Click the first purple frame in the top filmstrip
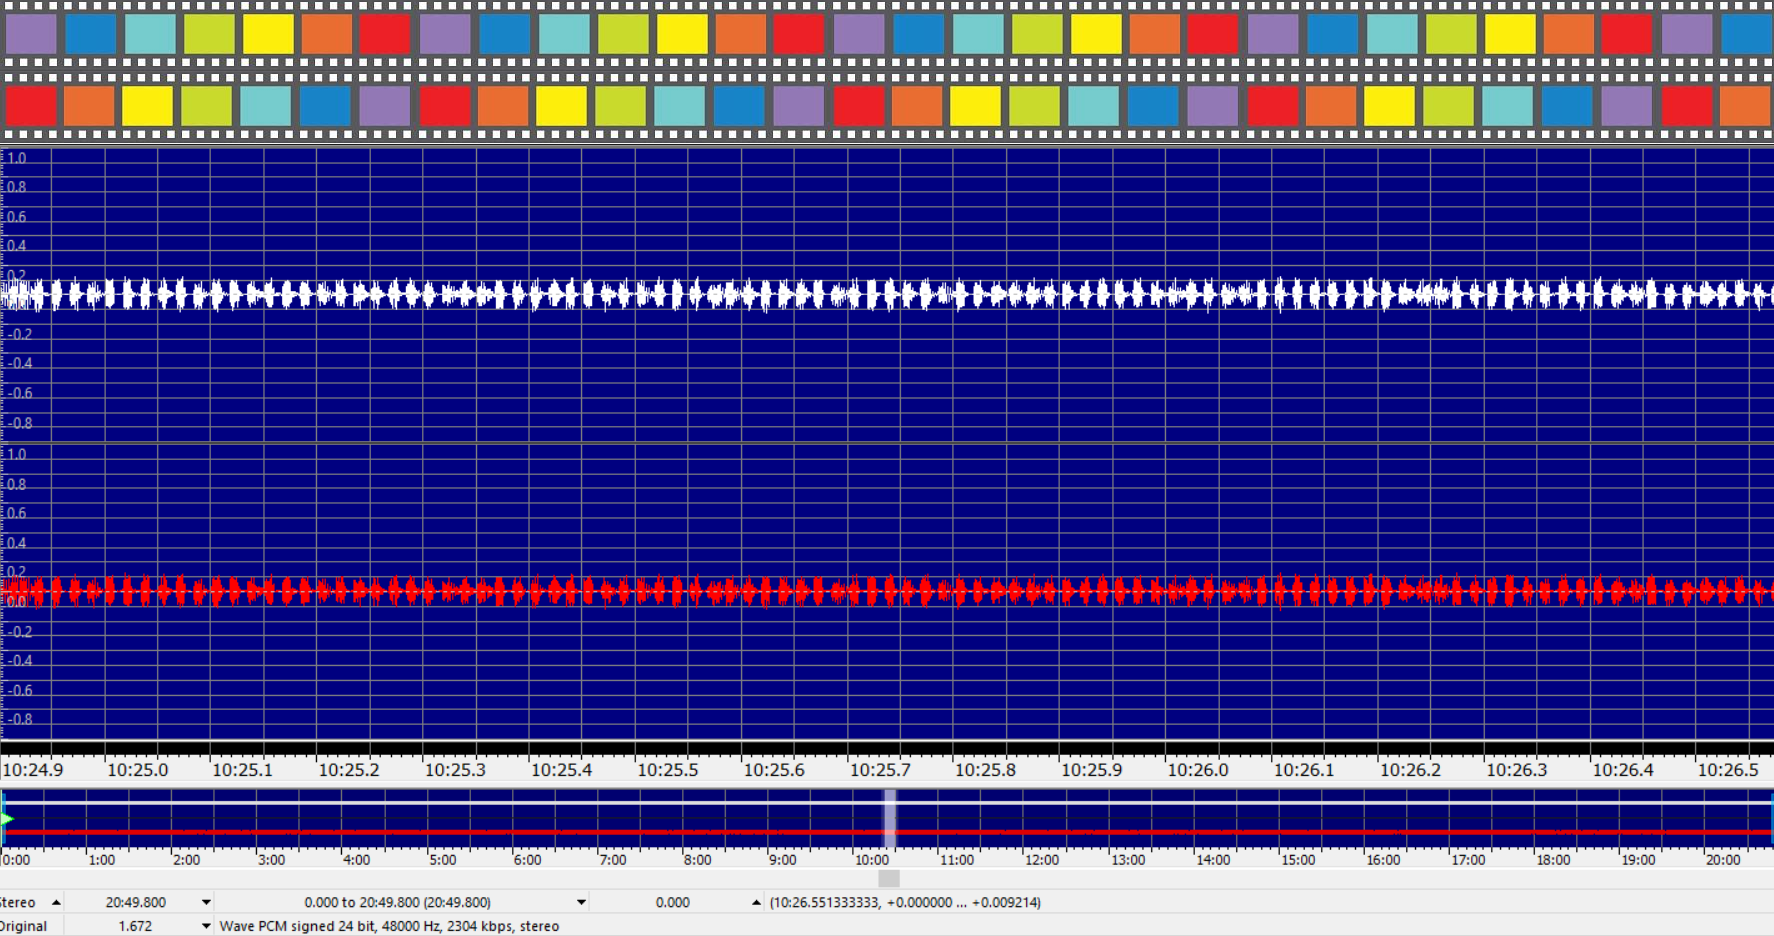Screen dimensions: 1774x936 click(x=31, y=33)
